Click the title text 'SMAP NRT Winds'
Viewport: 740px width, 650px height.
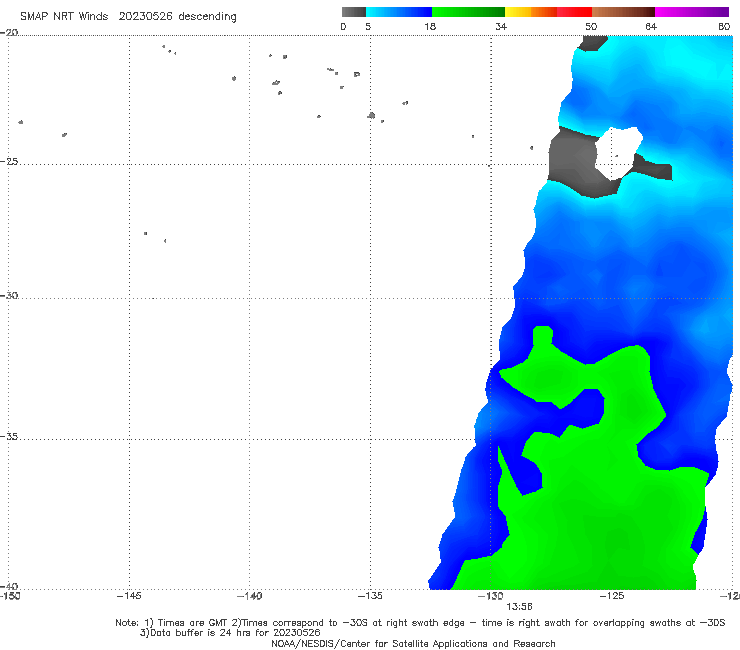pos(64,17)
